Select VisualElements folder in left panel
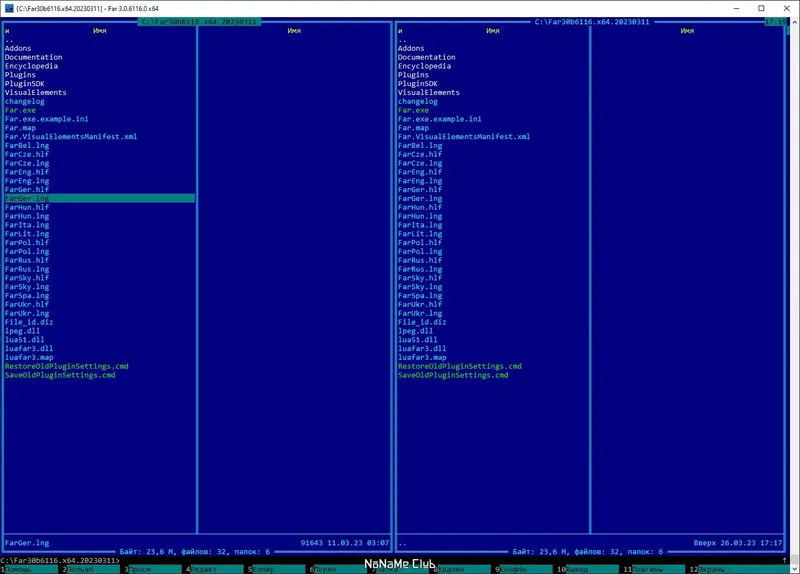 point(36,92)
